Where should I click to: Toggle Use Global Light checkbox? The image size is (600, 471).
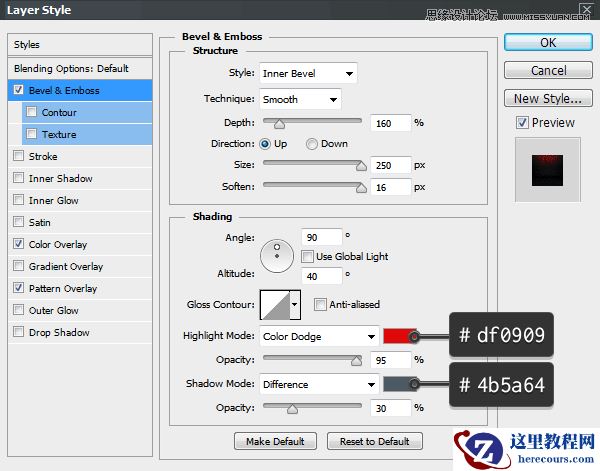point(308,257)
